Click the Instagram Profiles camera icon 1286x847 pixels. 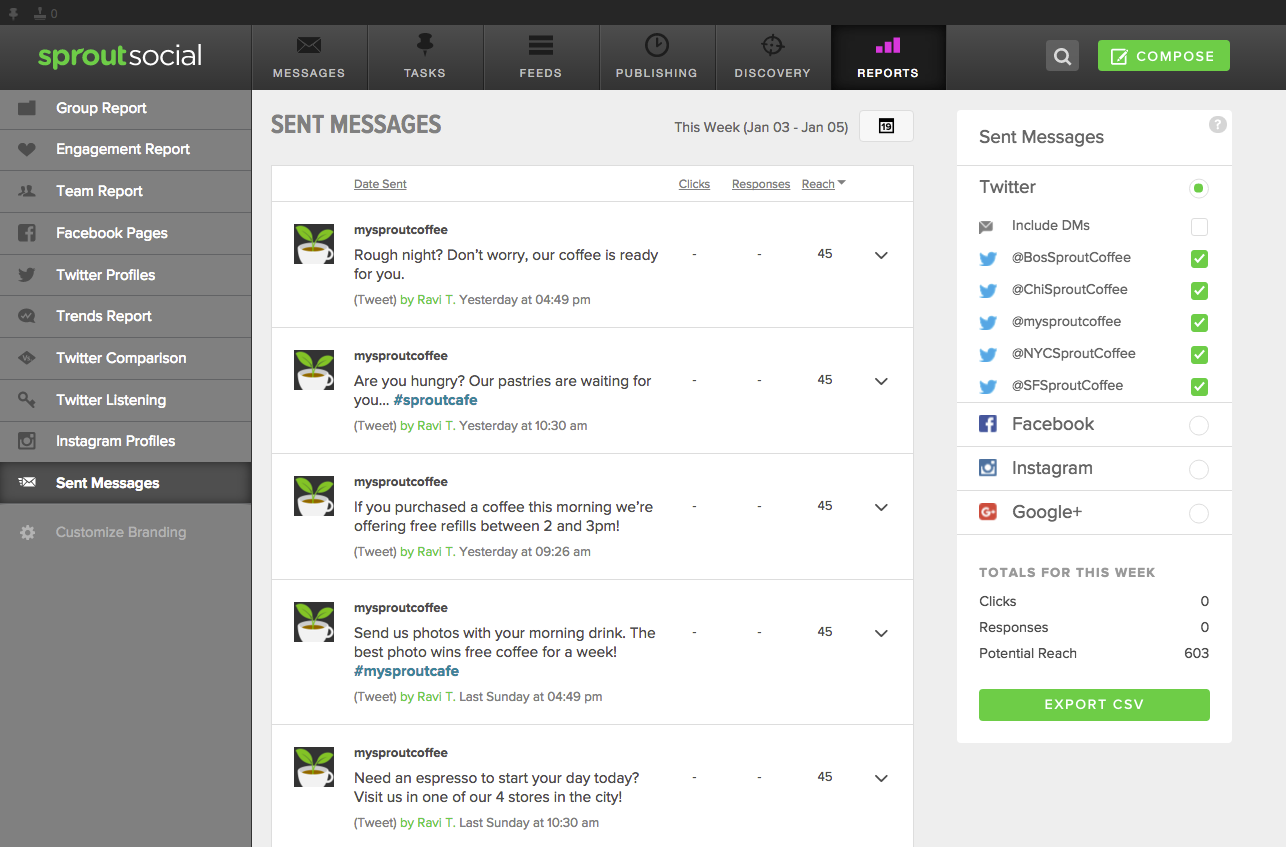[27, 441]
